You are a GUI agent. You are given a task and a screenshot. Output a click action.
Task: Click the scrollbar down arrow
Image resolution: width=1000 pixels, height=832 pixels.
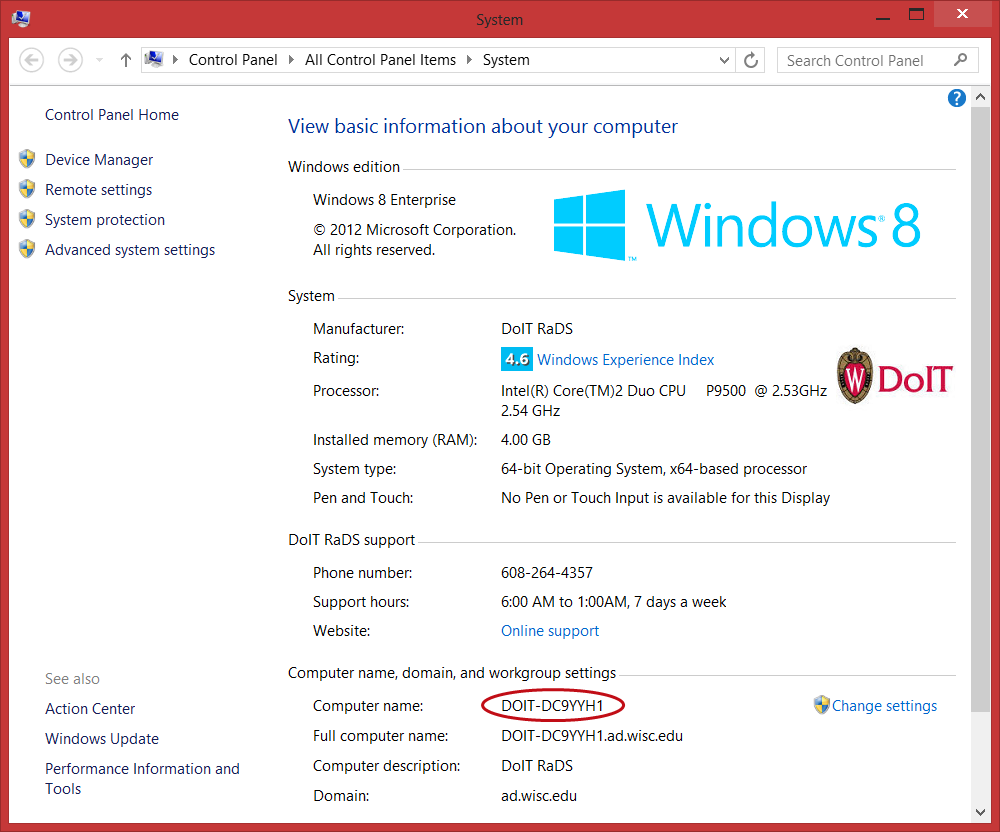click(x=980, y=812)
